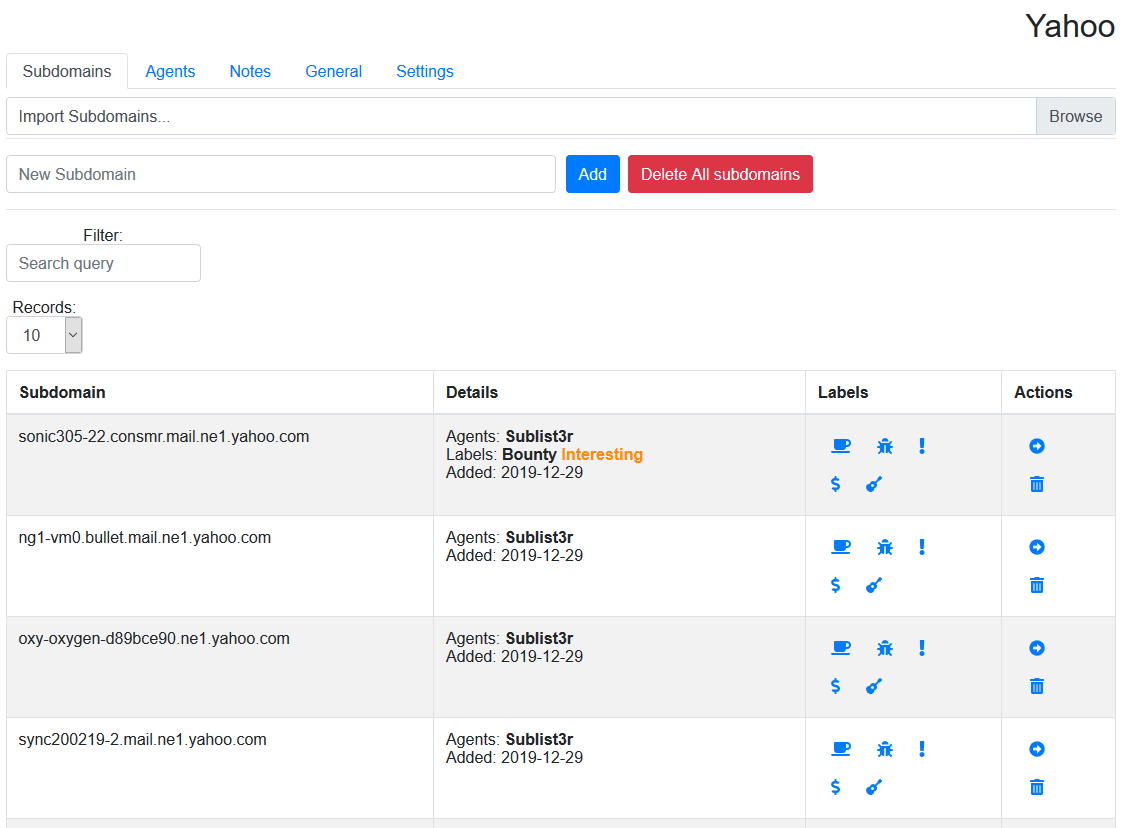Viewport: 1124px width, 828px height.
Task: Select sonic305-22.consmr.mail.ne1.yahoo.com subdomain text
Action: click(163, 437)
